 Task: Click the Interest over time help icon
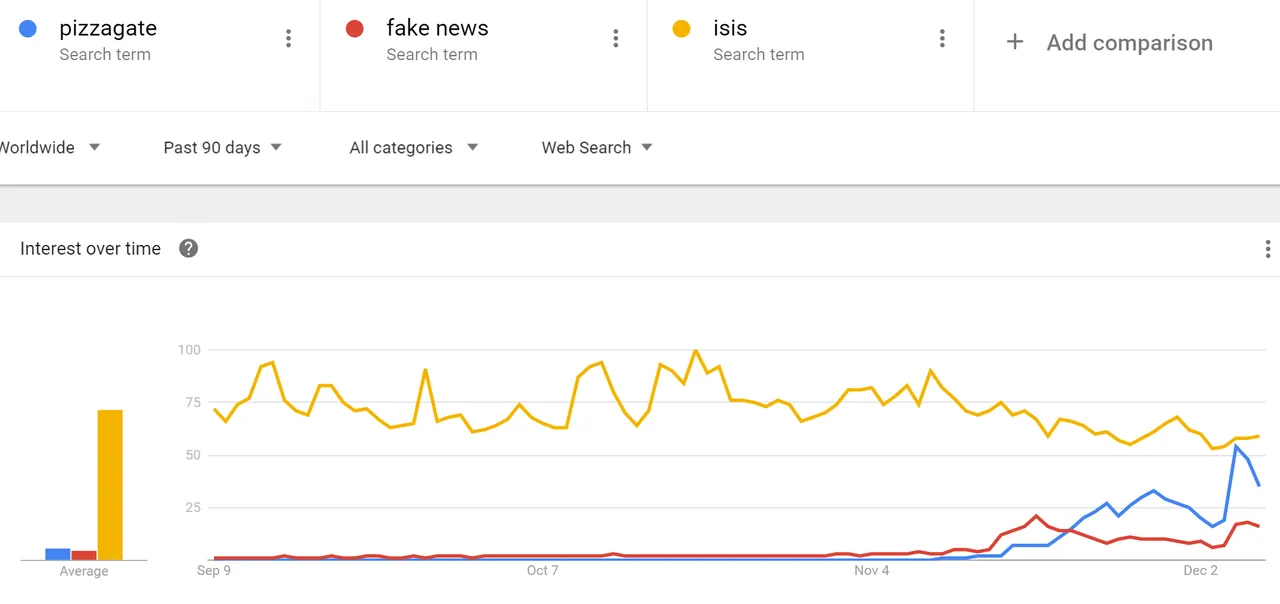tap(189, 249)
